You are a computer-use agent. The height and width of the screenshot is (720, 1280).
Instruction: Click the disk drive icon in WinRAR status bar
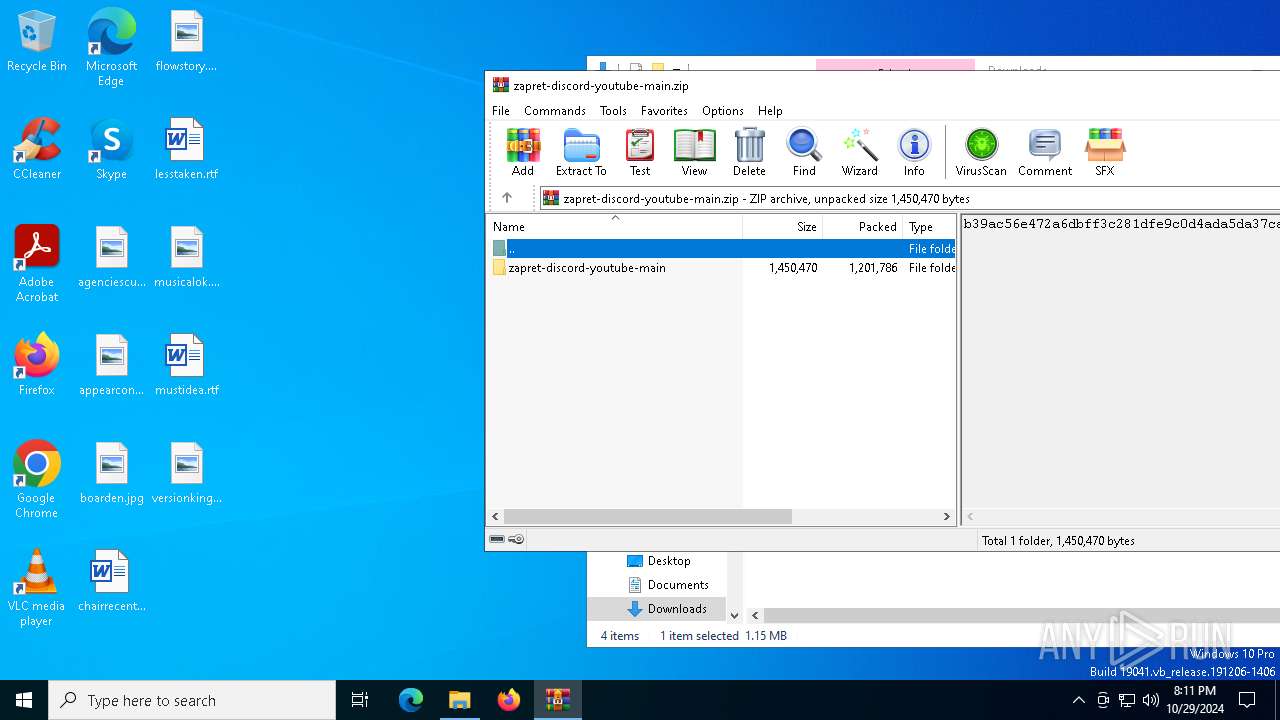pyautogui.click(x=497, y=539)
